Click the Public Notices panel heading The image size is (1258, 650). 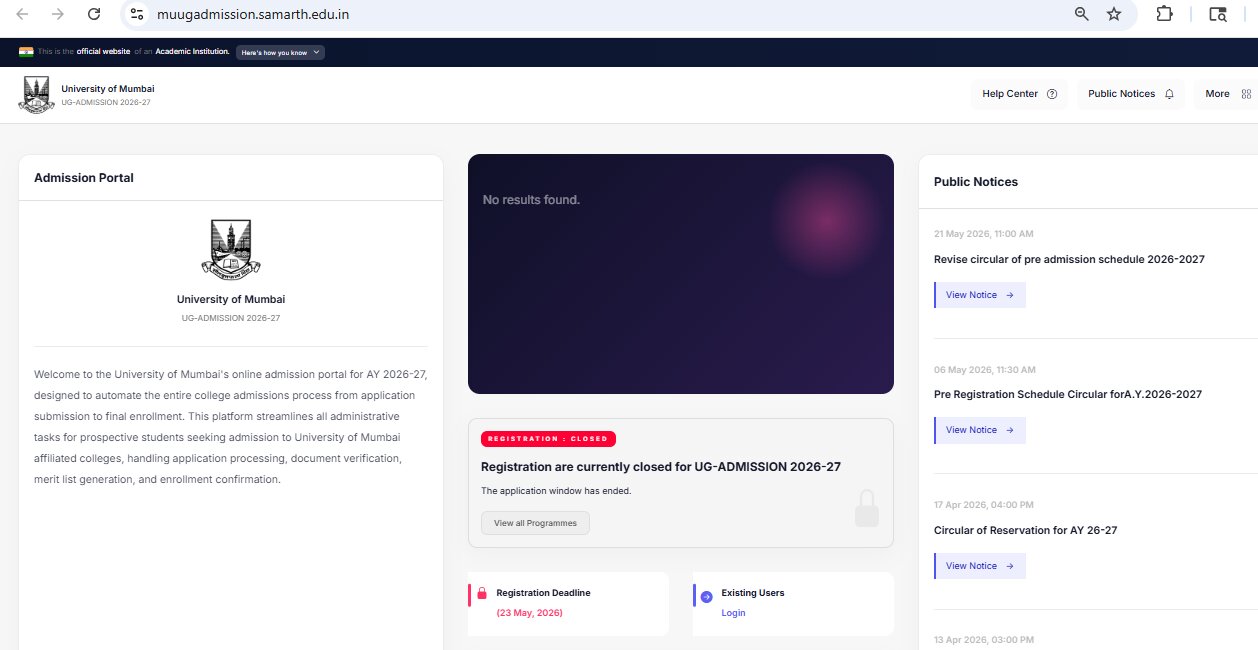coord(976,182)
